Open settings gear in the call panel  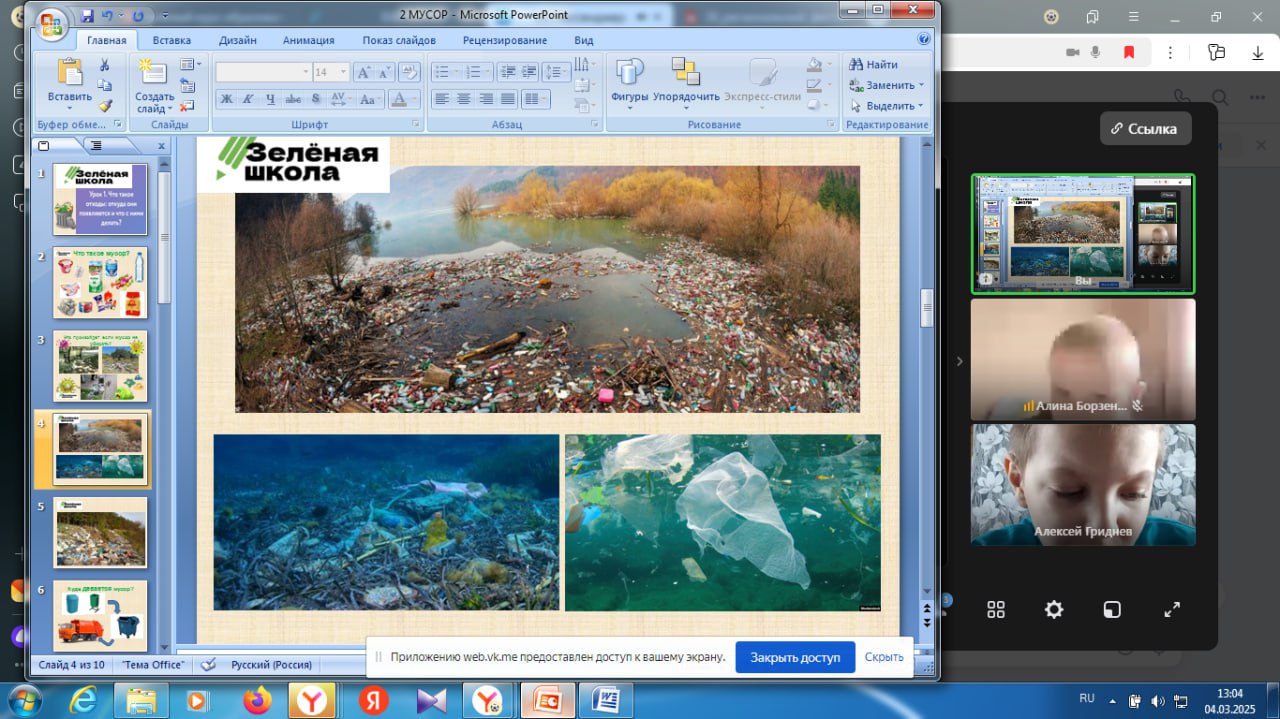click(1054, 609)
